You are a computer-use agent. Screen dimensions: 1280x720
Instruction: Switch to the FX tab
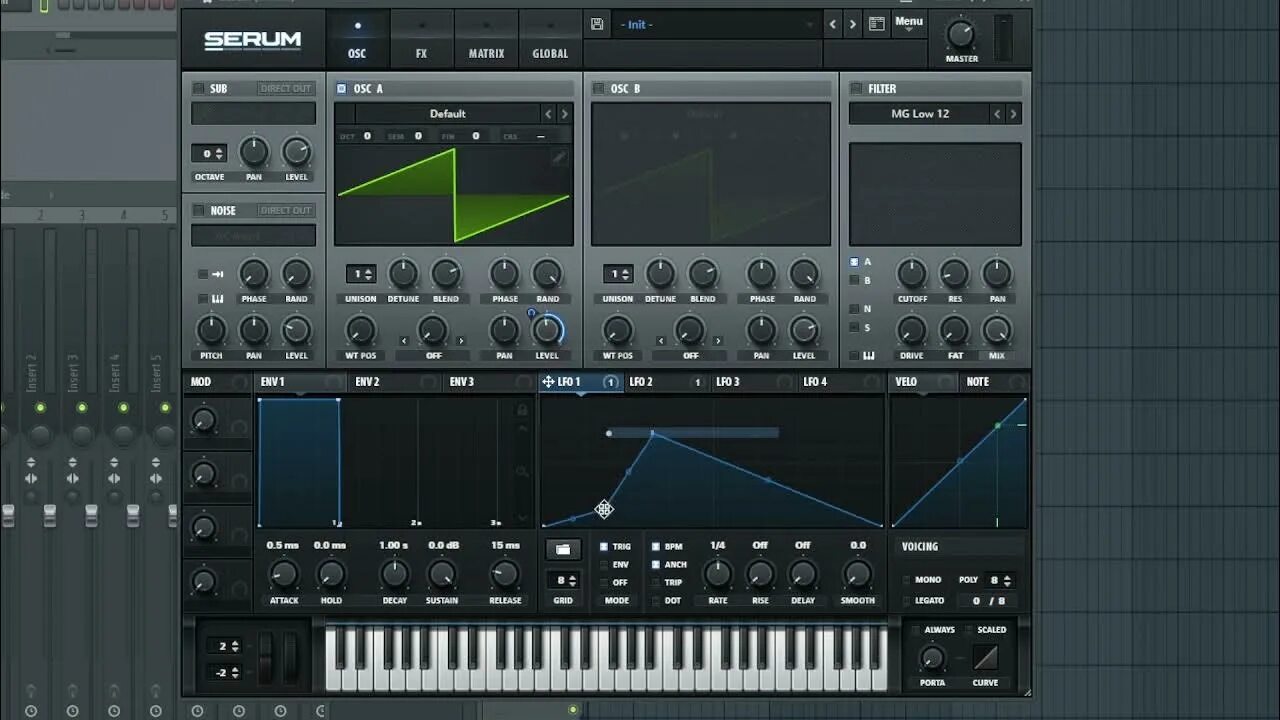tap(421, 38)
